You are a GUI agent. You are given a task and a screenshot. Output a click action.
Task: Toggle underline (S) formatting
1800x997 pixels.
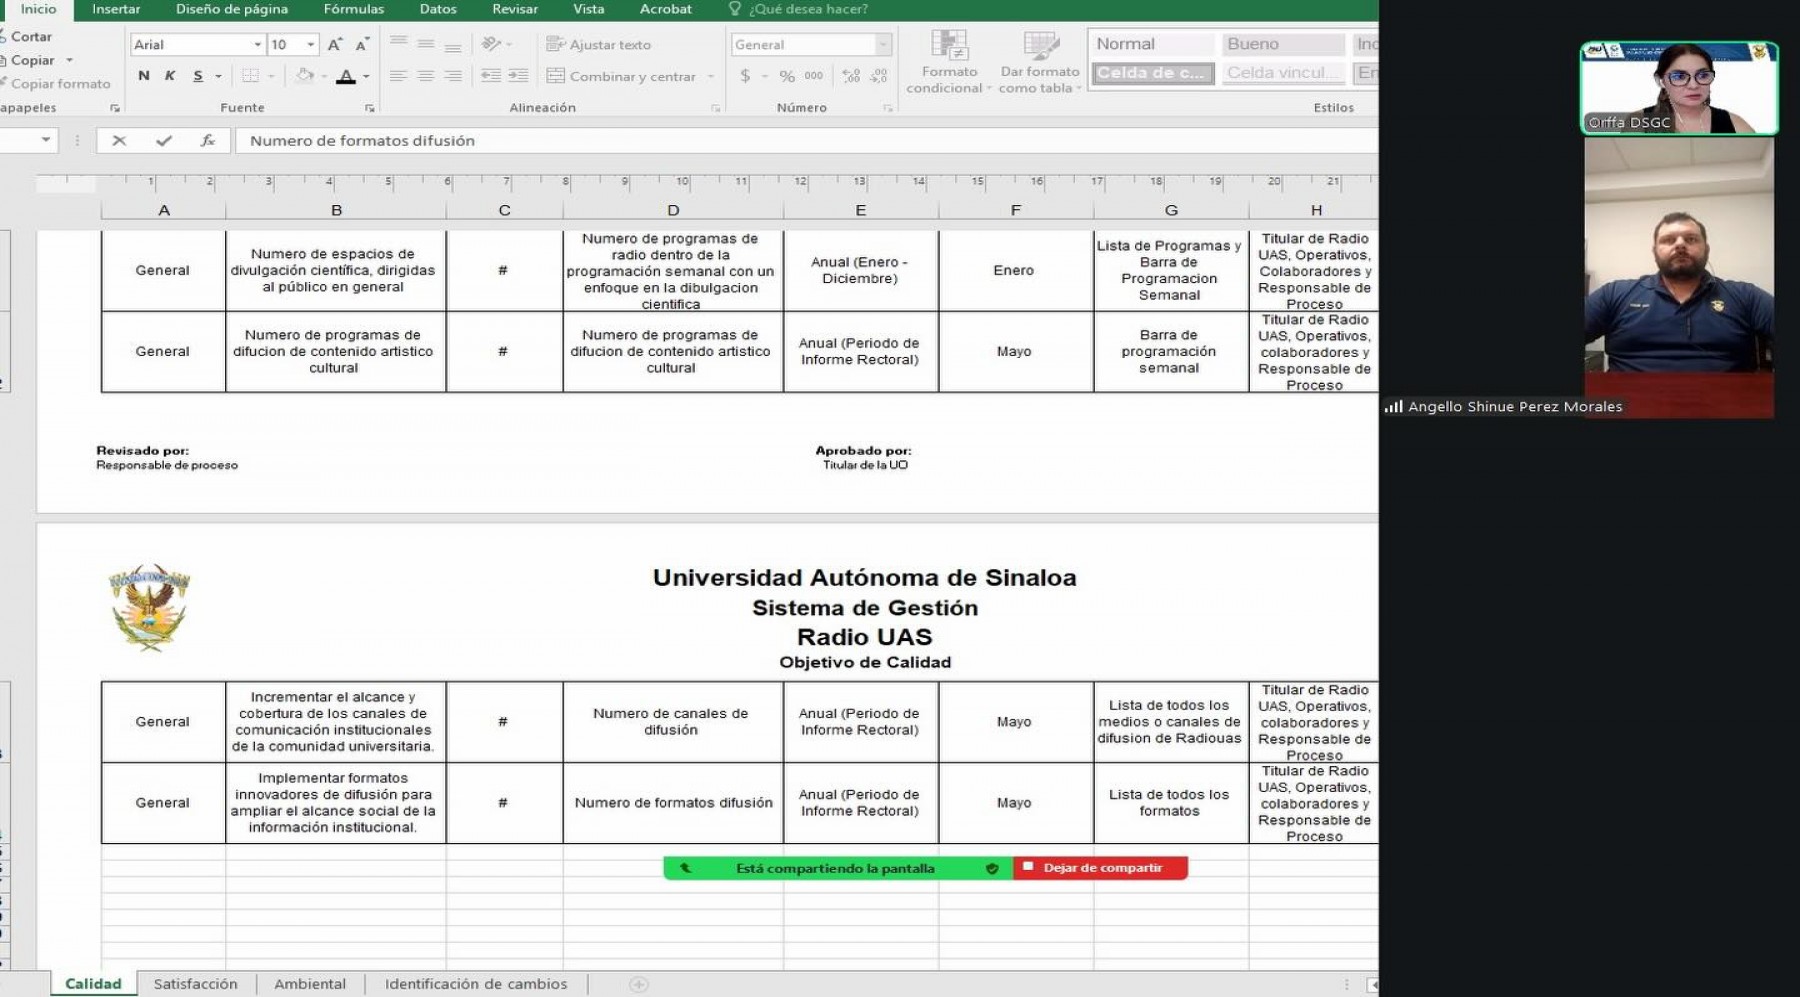(x=198, y=76)
